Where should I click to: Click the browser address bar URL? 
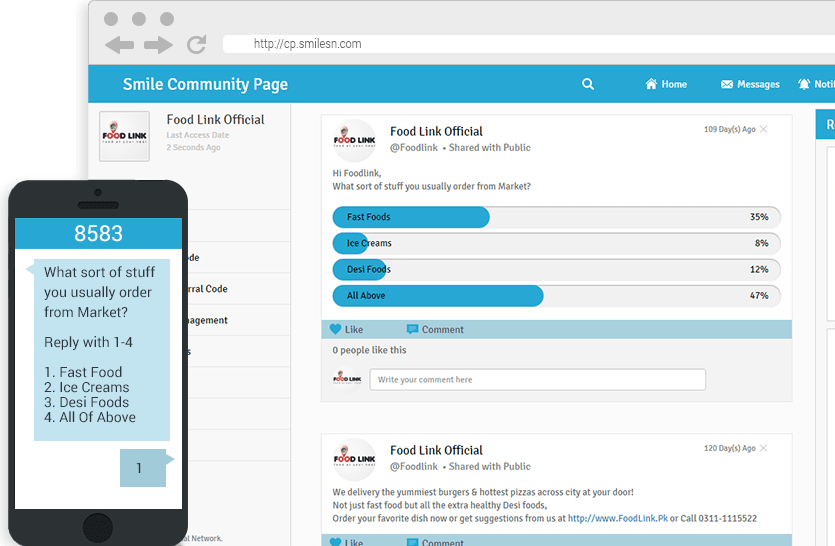tap(308, 44)
